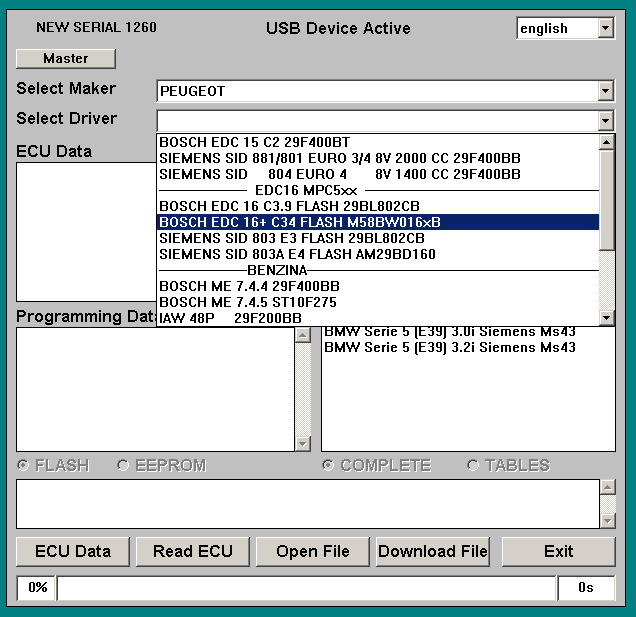Click message log scroll up arrow
The image size is (636, 617).
coord(608,487)
